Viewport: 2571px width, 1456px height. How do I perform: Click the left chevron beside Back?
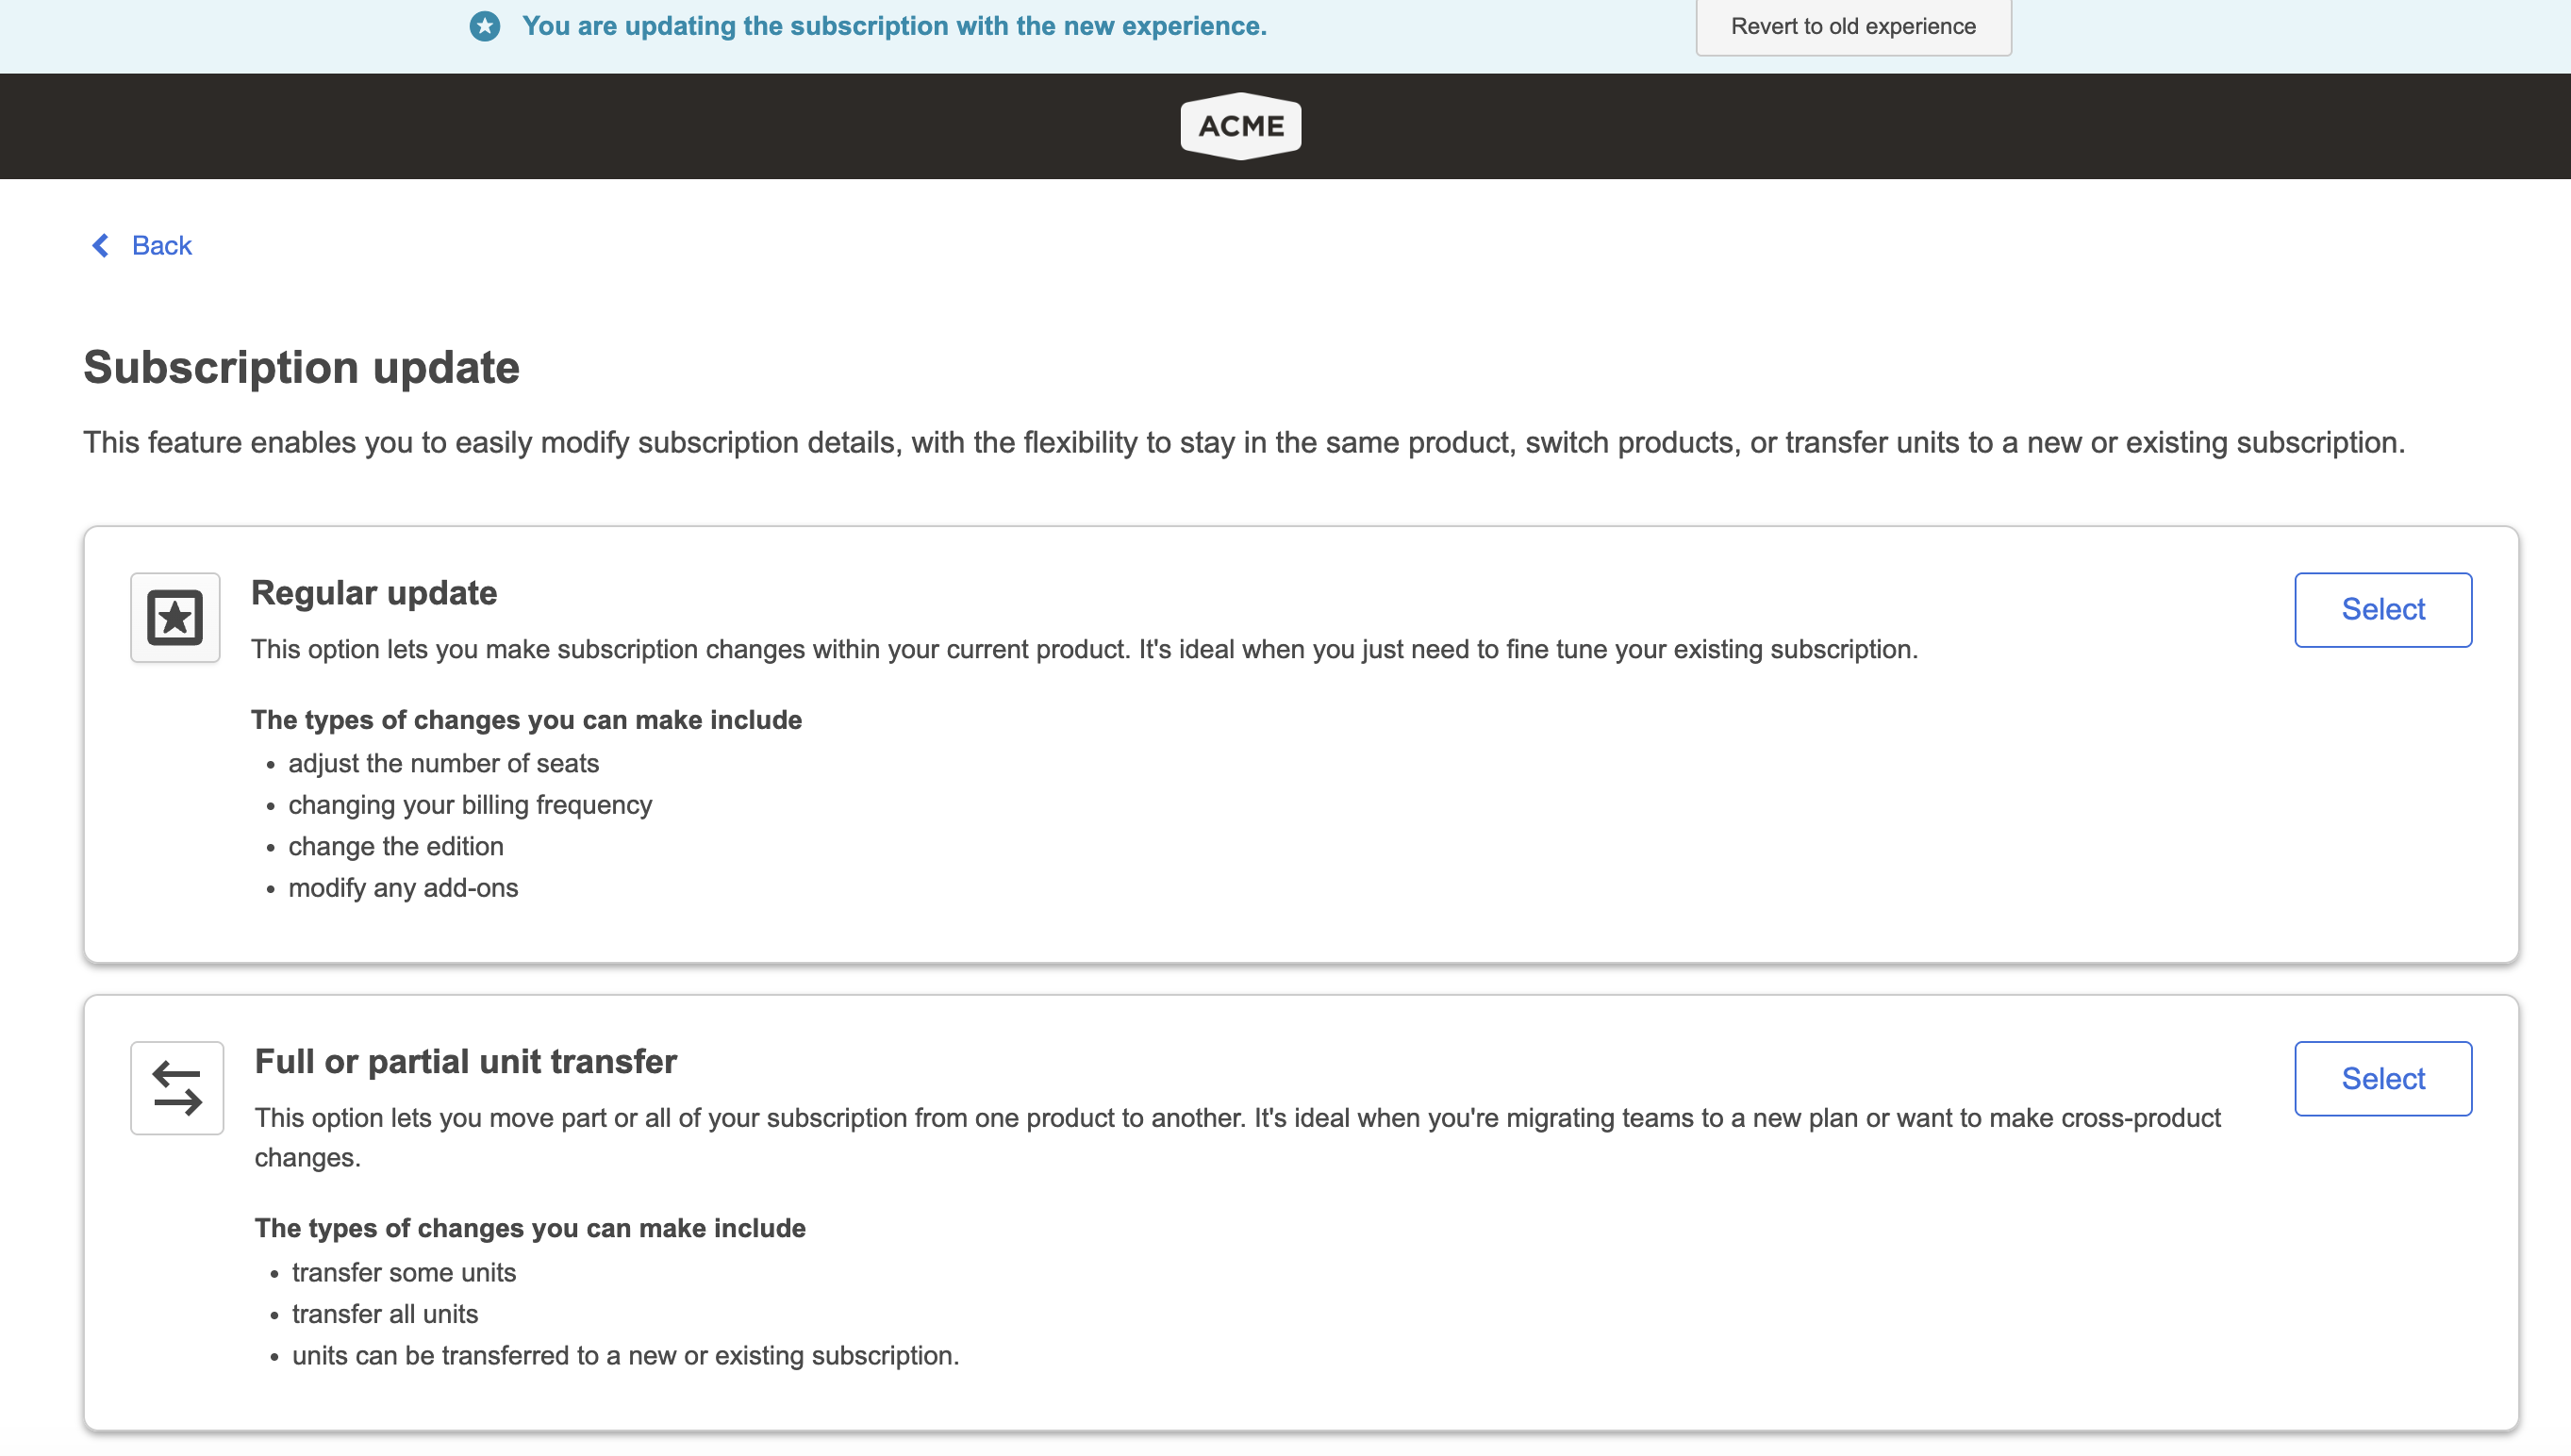[101, 246]
